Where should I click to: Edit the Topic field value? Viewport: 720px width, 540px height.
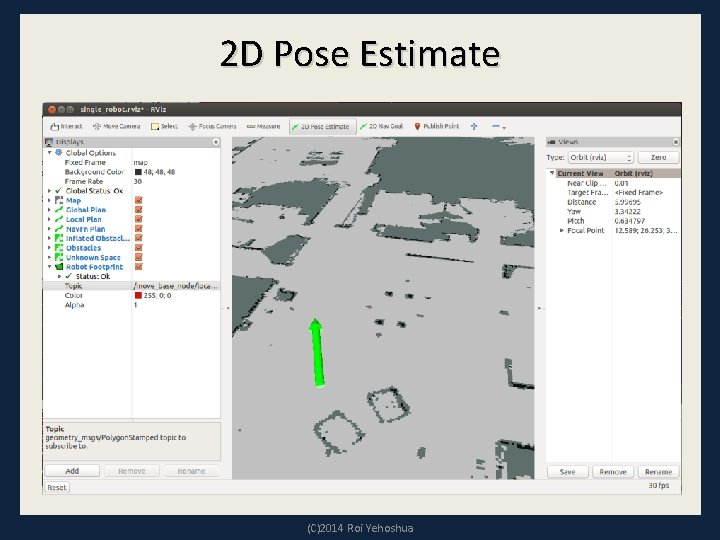pos(176,286)
